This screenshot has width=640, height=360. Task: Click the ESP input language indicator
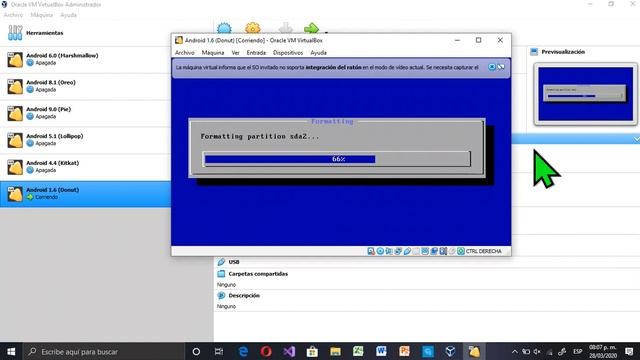(578, 351)
